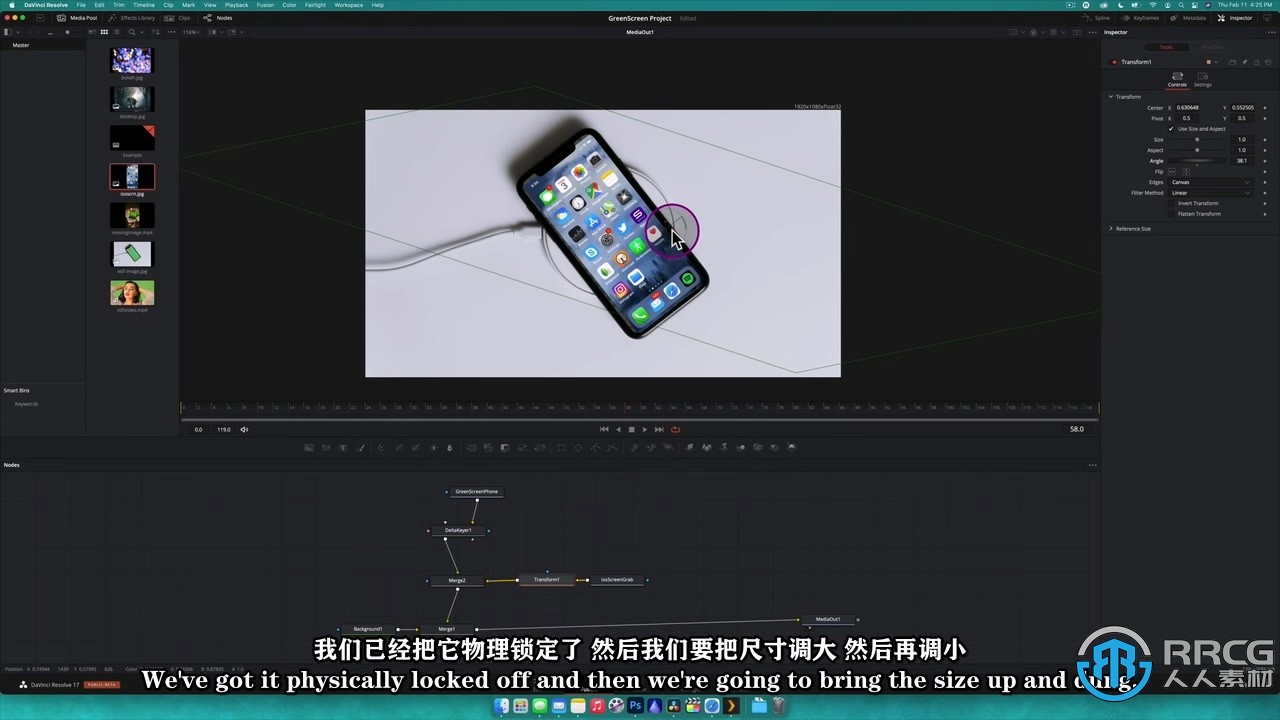Toggle keyframe dot for Pivot
Image resolution: width=1280 pixels, height=720 pixels.
coord(1265,118)
